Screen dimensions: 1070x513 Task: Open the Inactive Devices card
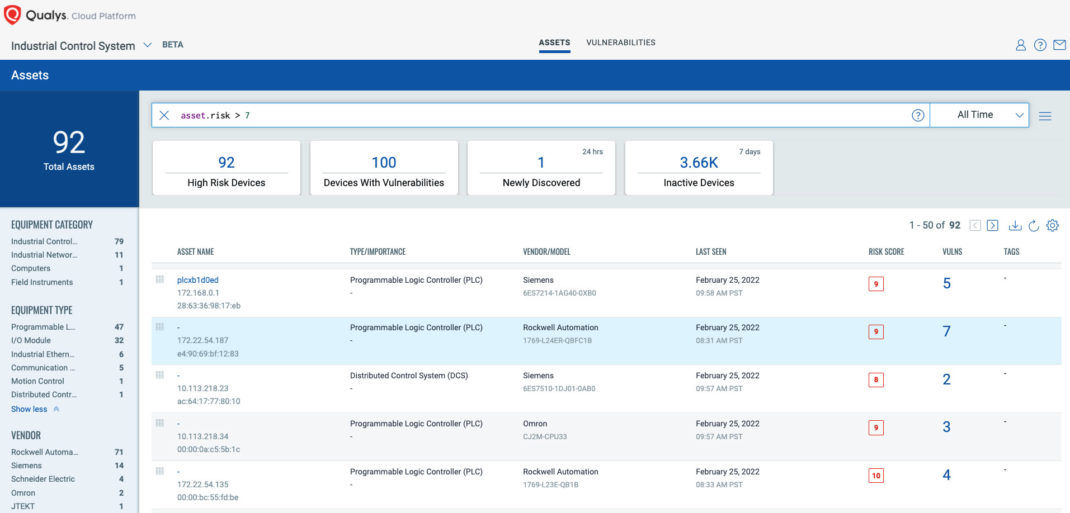(x=699, y=168)
